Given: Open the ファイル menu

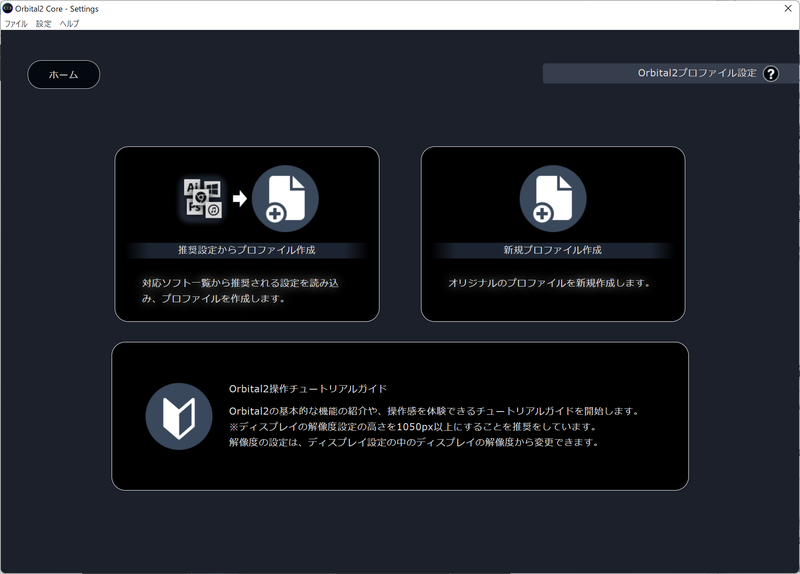Looking at the screenshot, I should [16, 23].
